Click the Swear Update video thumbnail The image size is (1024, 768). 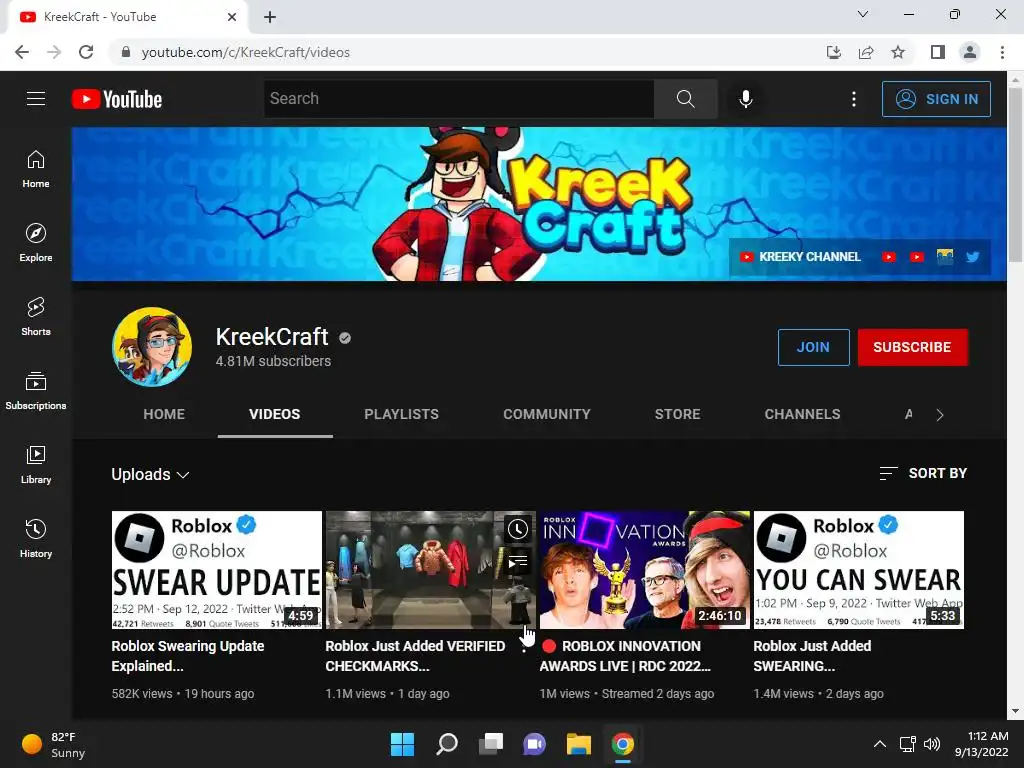coord(216,570)
